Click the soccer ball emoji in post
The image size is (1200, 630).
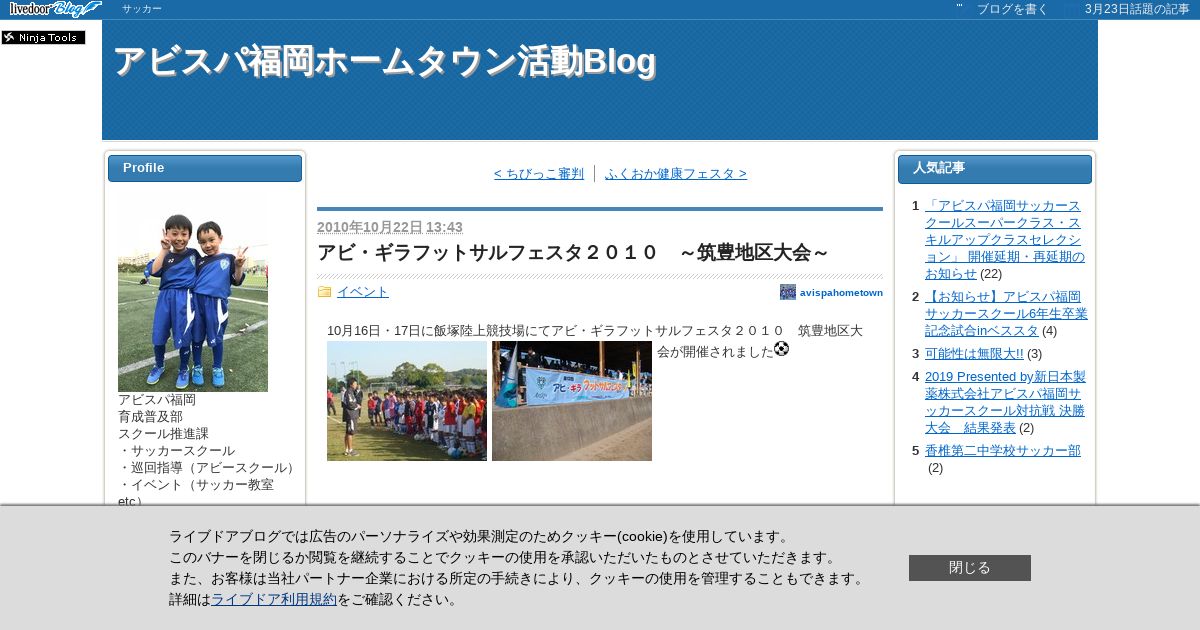pos(781,349)
